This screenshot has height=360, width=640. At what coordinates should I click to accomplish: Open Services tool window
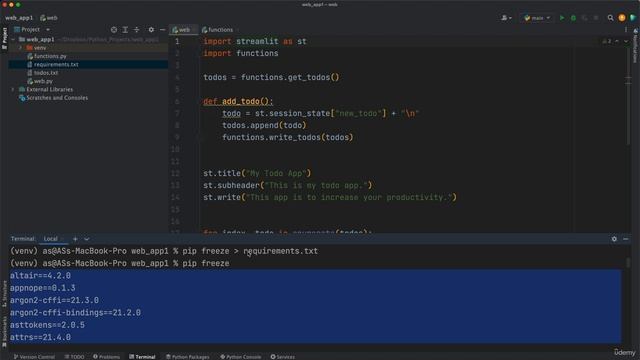282,357
